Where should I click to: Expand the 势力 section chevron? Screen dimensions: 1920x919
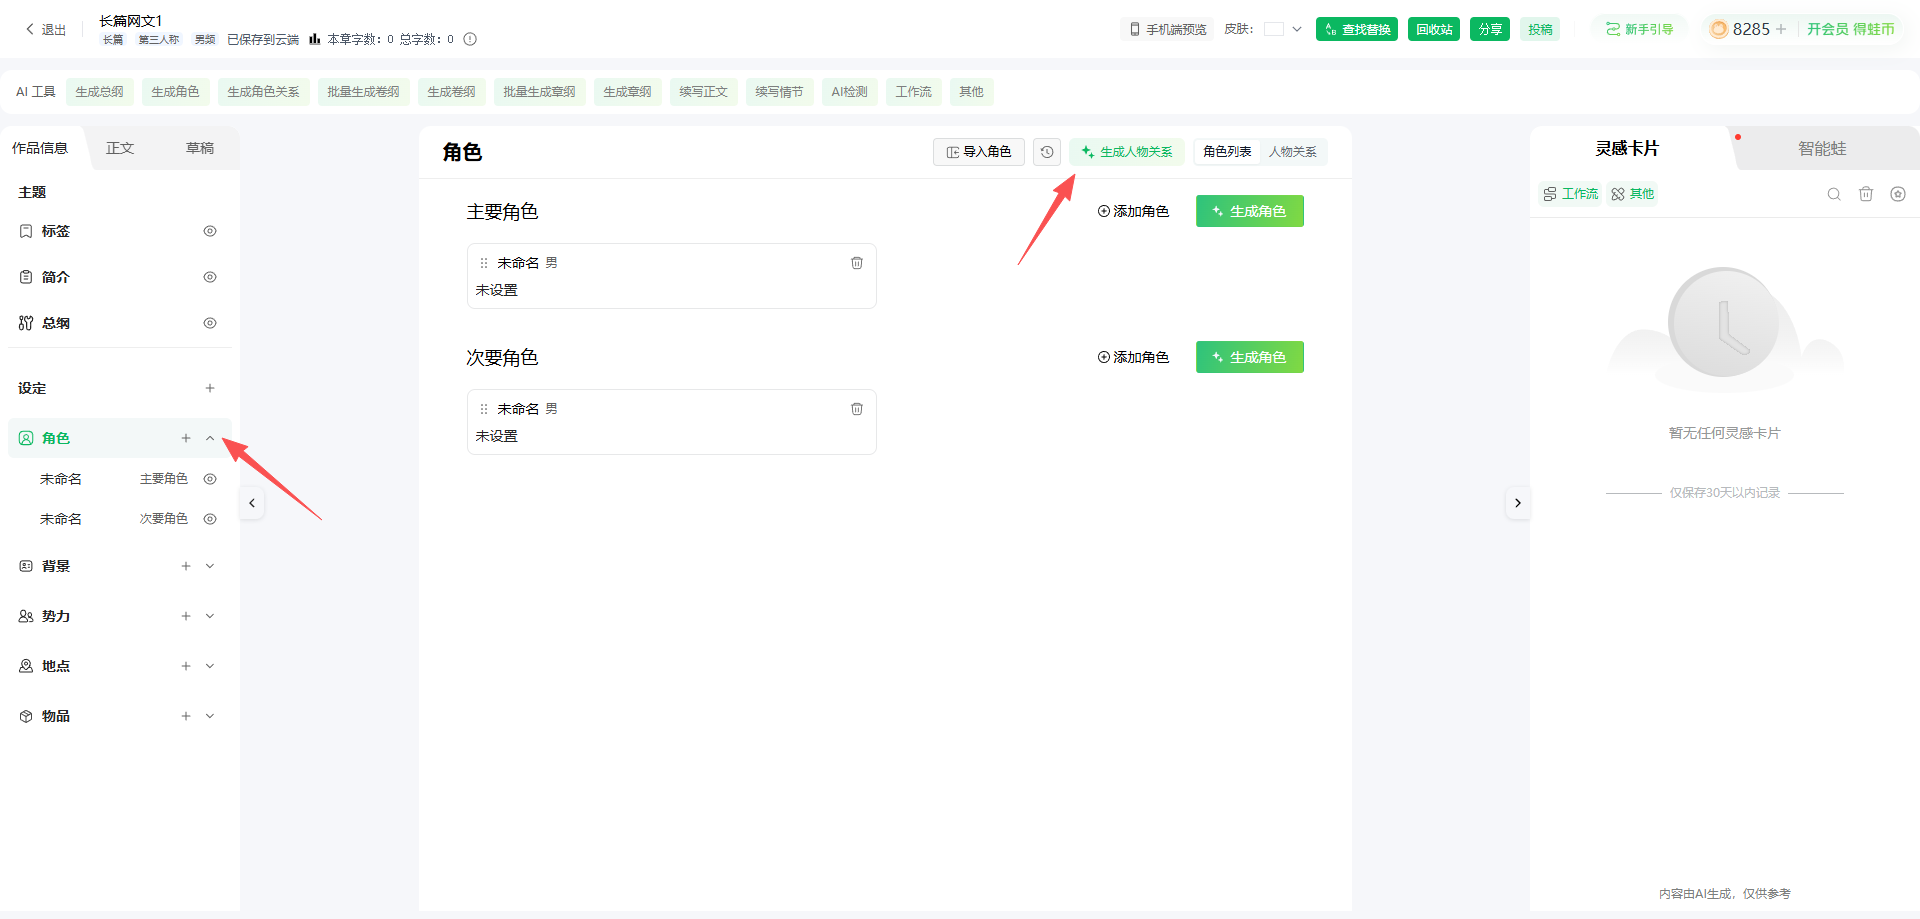pos(210,616)
